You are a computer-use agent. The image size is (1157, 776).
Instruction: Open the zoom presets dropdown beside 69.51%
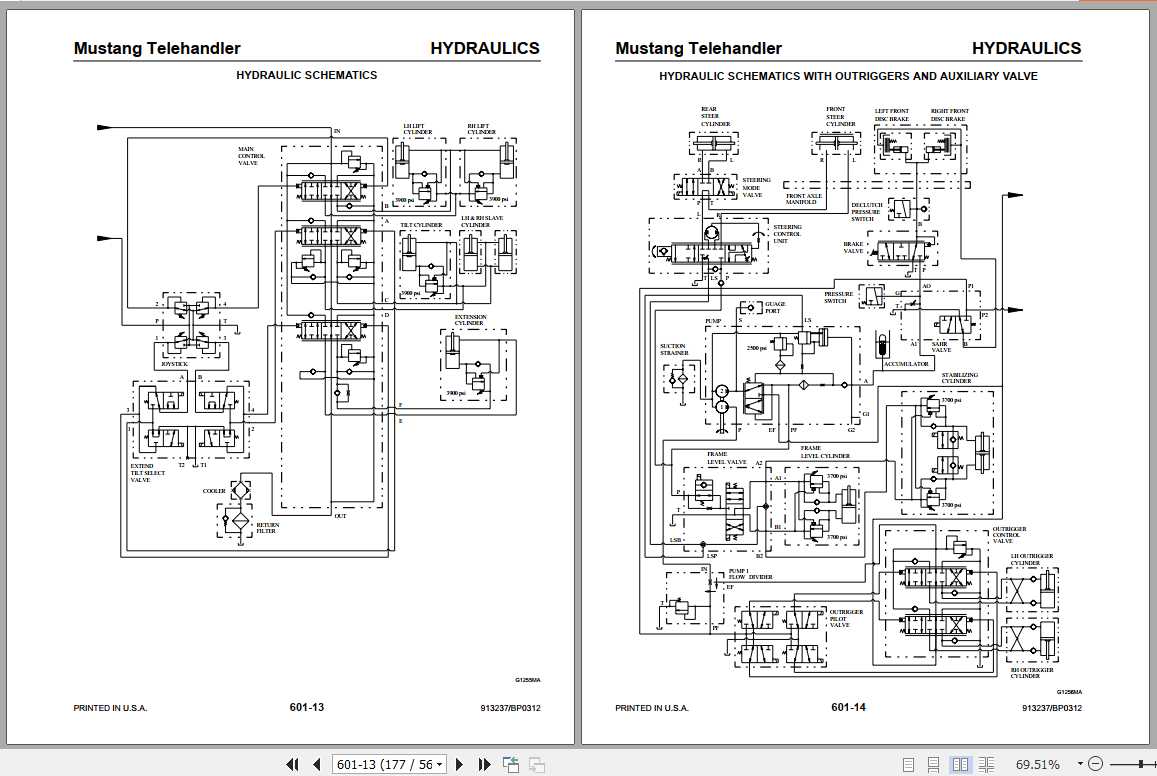point(1080,763)
